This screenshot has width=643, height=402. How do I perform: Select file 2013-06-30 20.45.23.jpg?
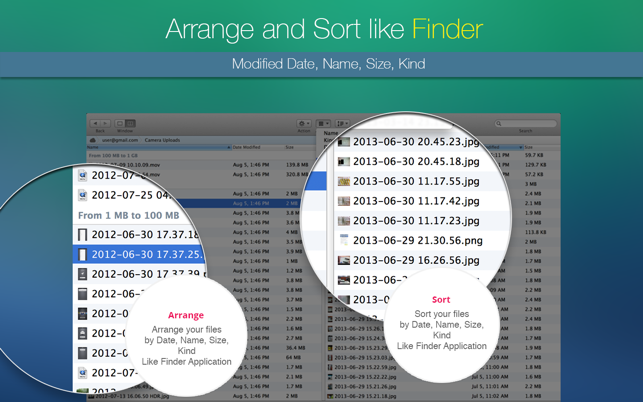click(416, 142)
